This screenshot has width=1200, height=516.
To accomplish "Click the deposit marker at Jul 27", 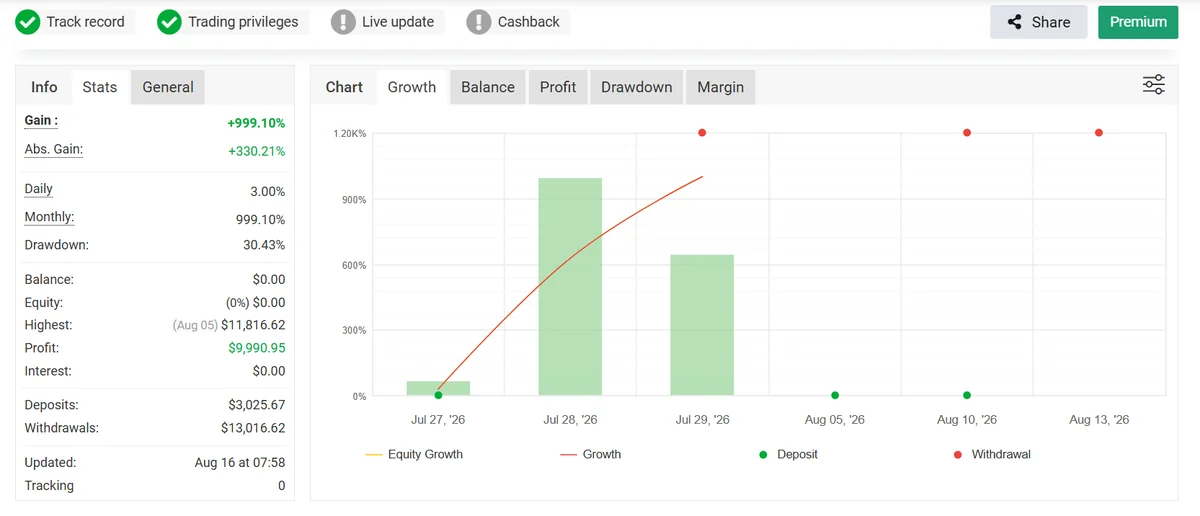I will coord(438,395).
